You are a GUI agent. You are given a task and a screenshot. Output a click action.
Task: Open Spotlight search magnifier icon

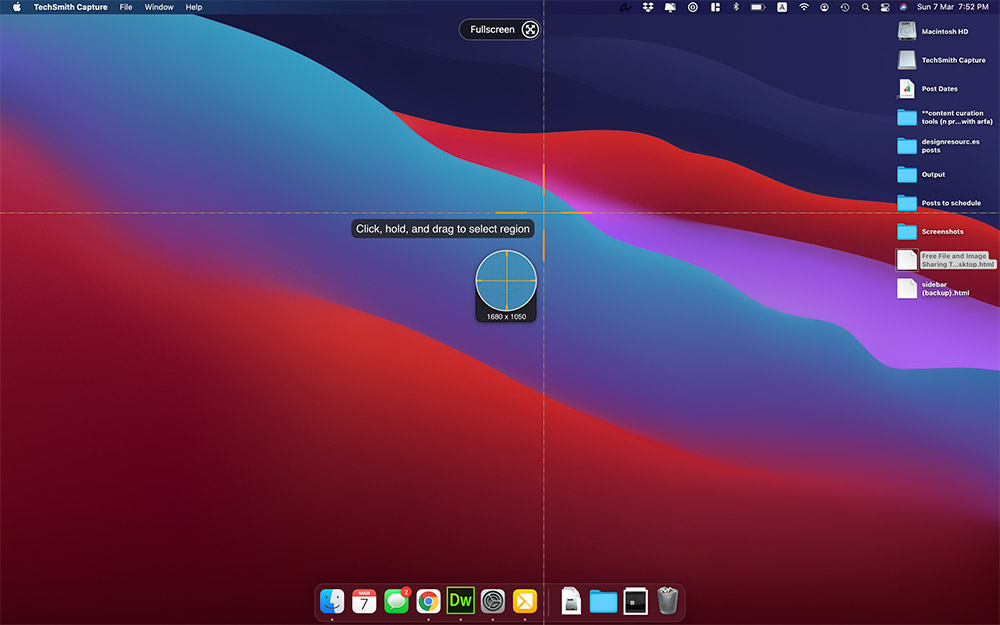pos(865,7)
